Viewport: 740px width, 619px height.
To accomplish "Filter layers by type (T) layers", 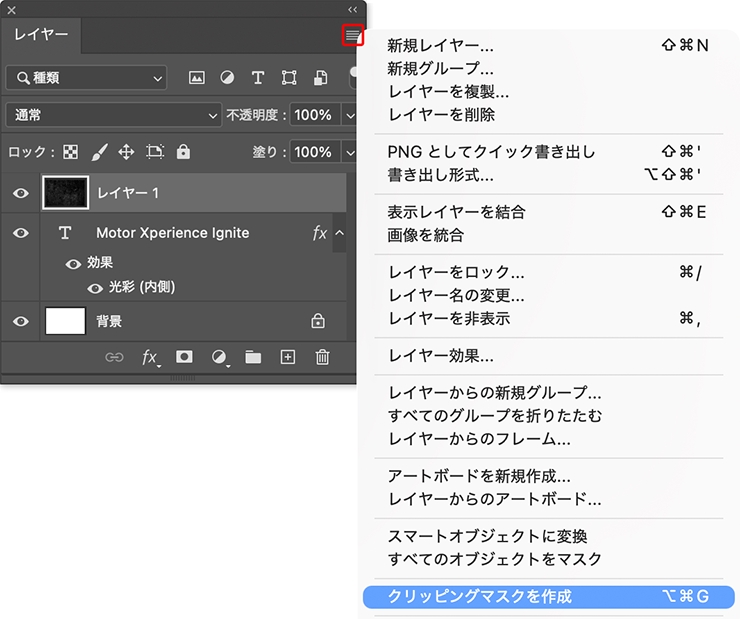I will [257, 78].
